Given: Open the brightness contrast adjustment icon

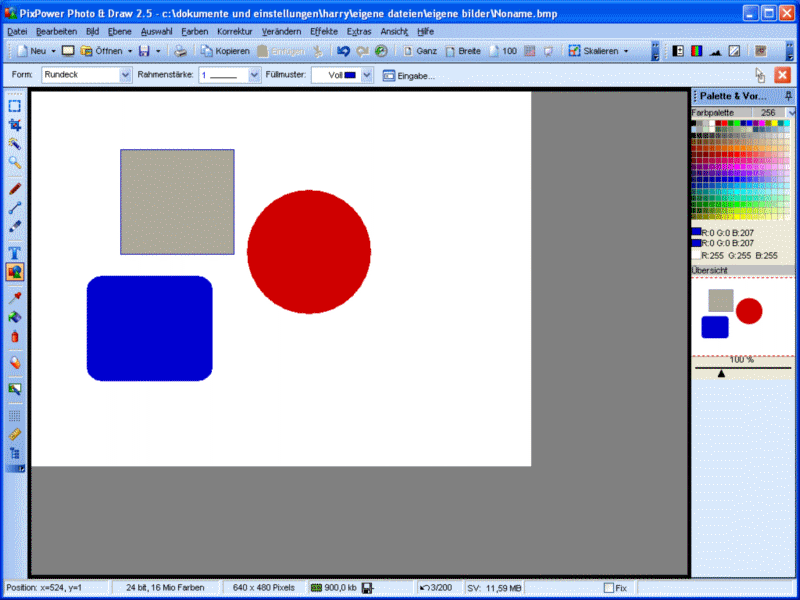Looking at the screenshot, I should coord(678,51).
